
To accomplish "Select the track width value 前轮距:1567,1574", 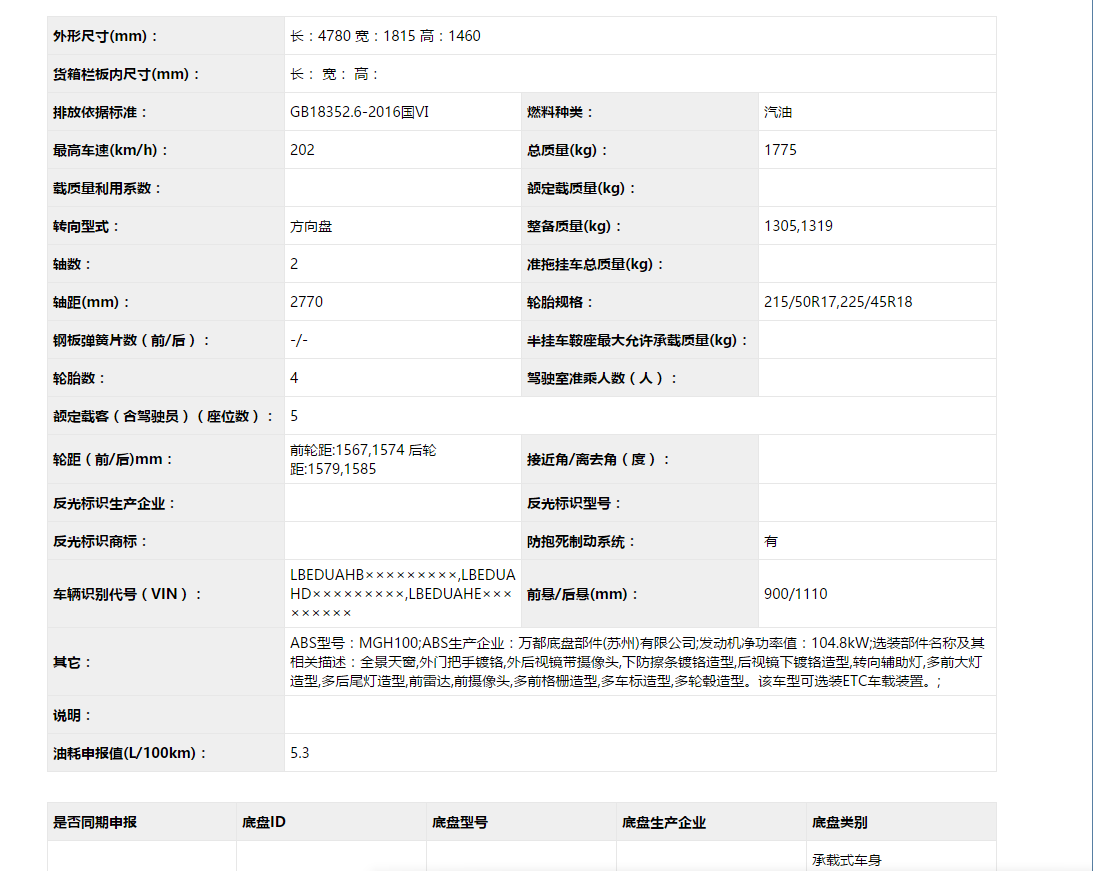I will (347, 450).
